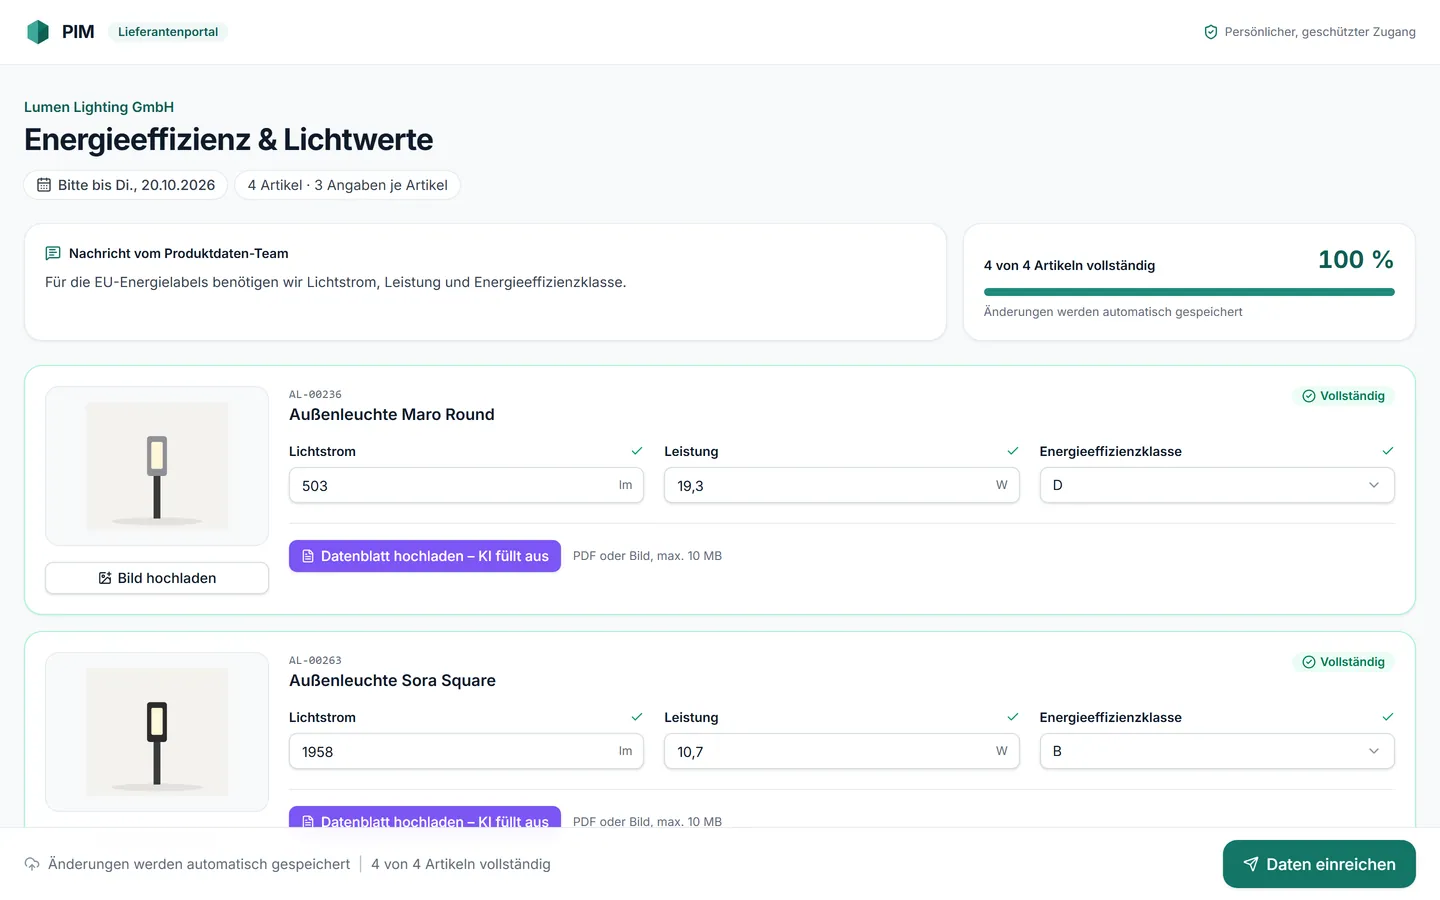Click the 'Außenleuchte Maro Round' product title

point(392,415)
